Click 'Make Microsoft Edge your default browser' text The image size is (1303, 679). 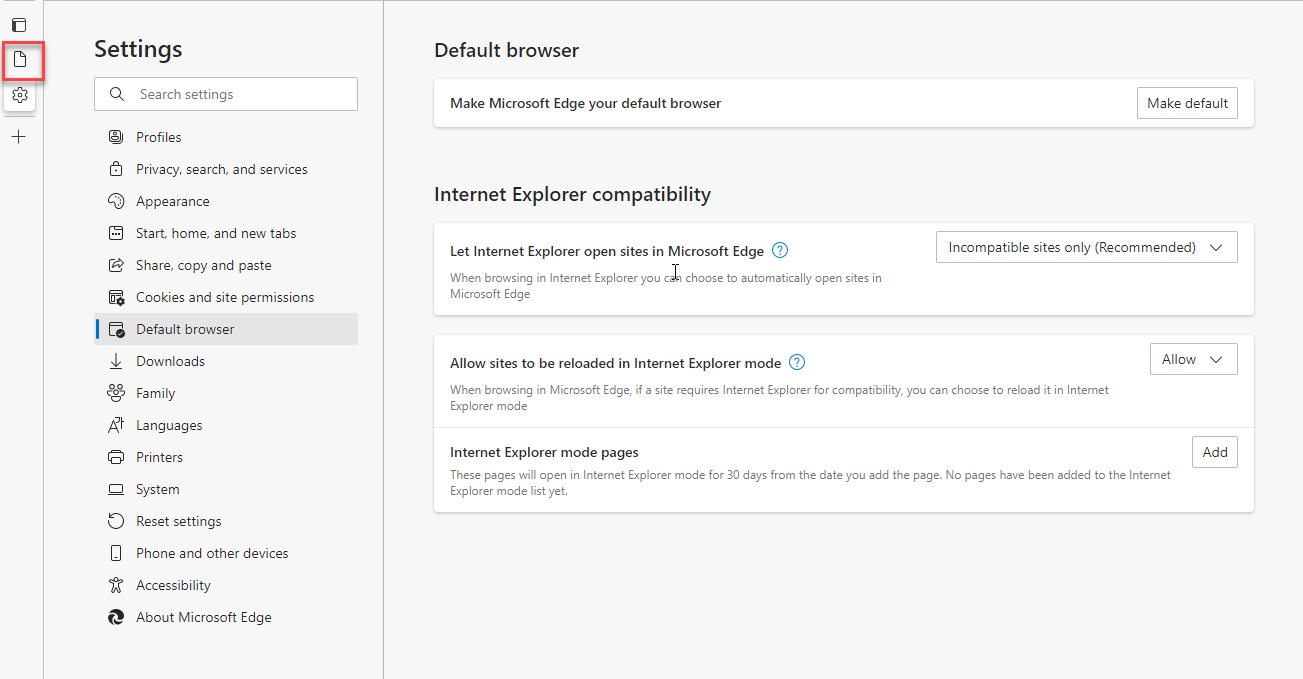point(585,103)
